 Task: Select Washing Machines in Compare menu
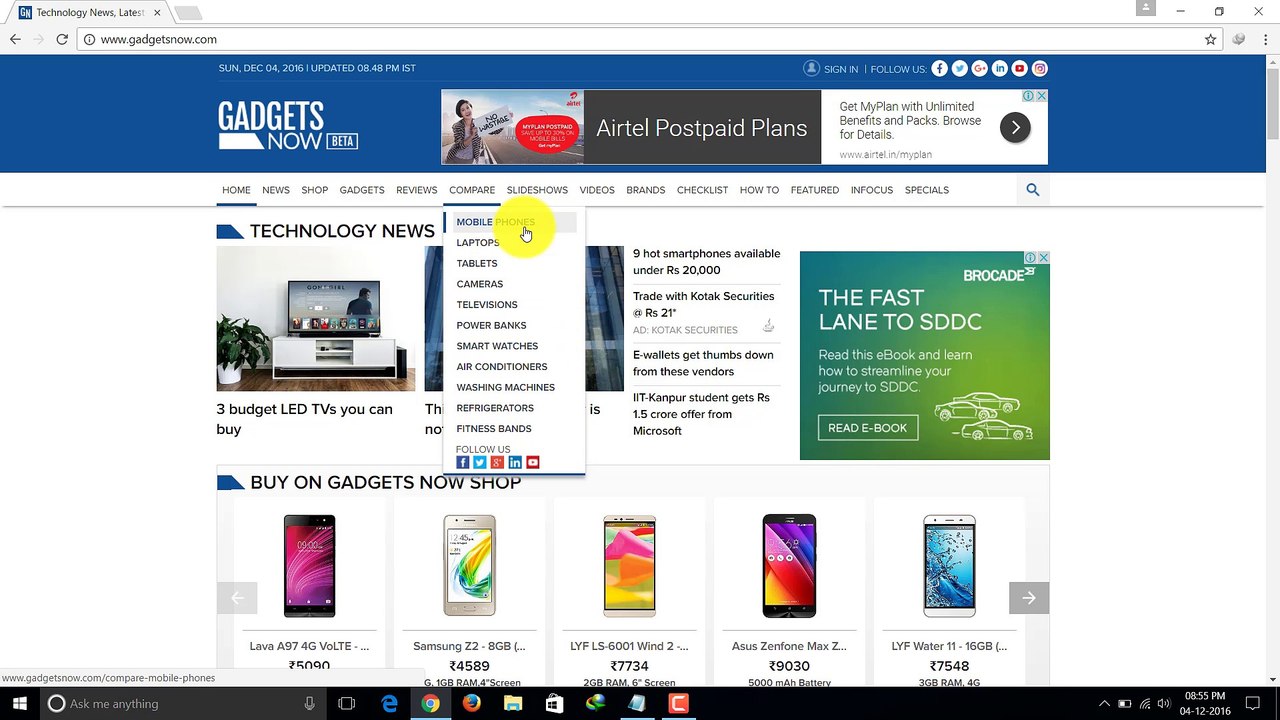(506, 388)
